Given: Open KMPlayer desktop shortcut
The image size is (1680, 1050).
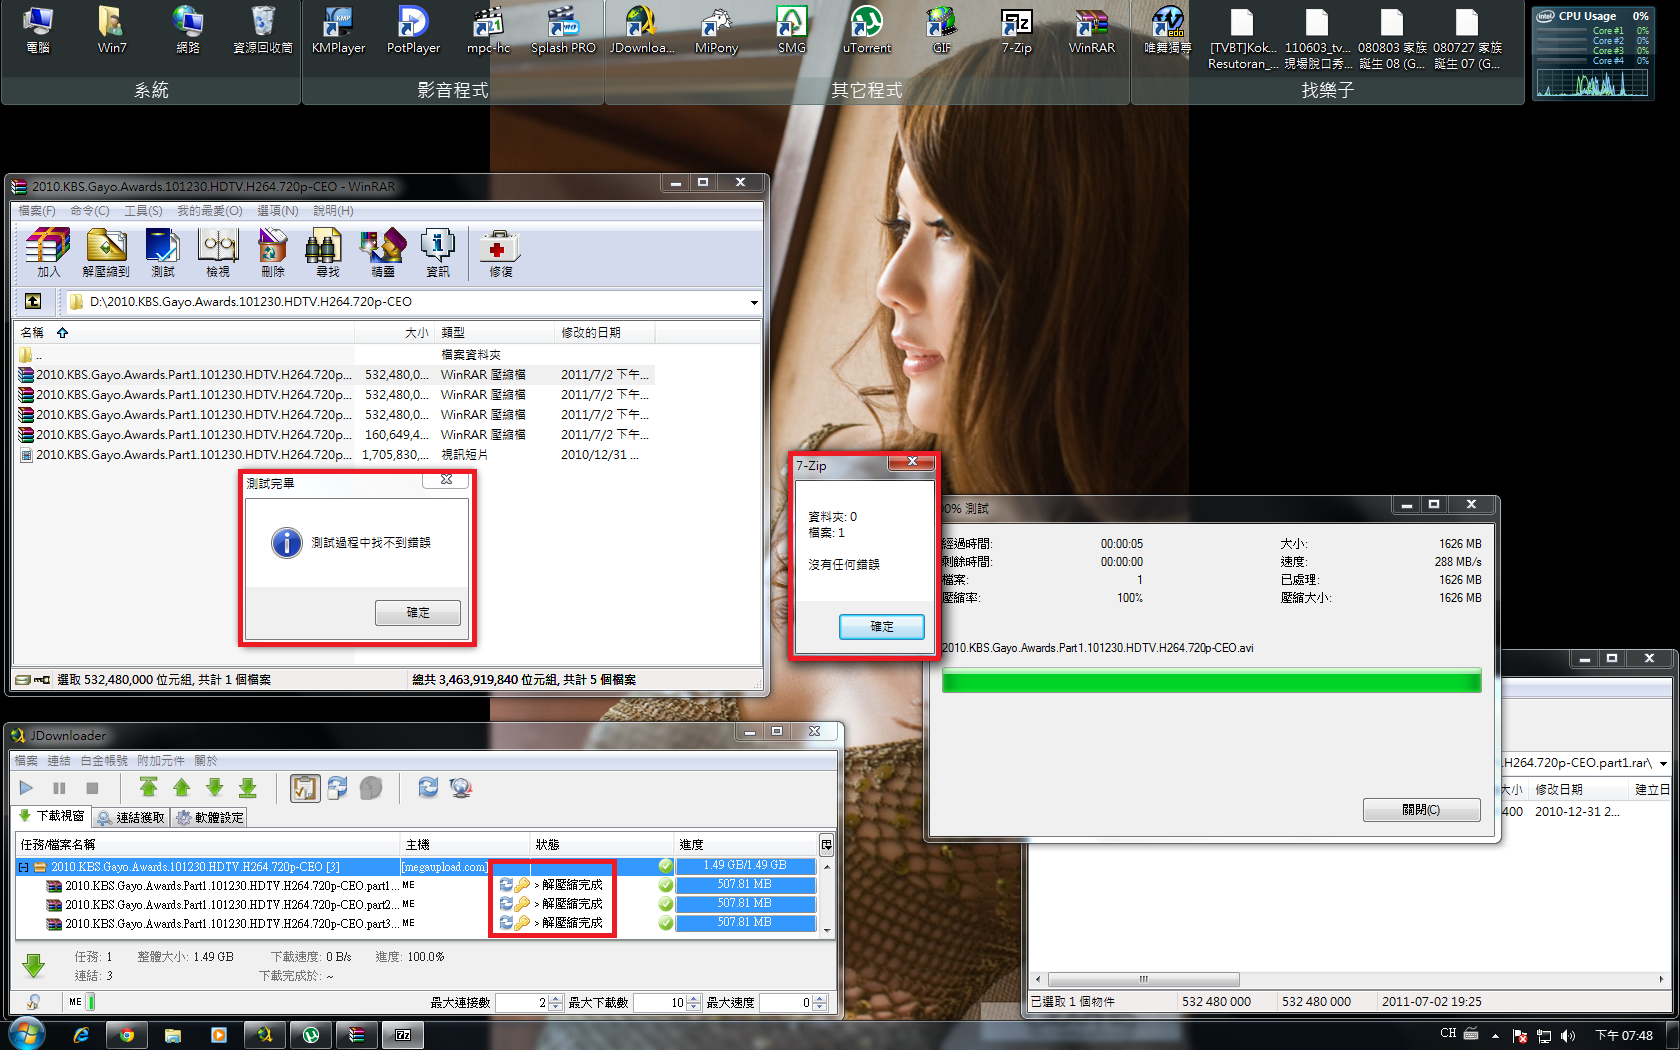Looking at the screenshot, I should [x=338, y=30].
